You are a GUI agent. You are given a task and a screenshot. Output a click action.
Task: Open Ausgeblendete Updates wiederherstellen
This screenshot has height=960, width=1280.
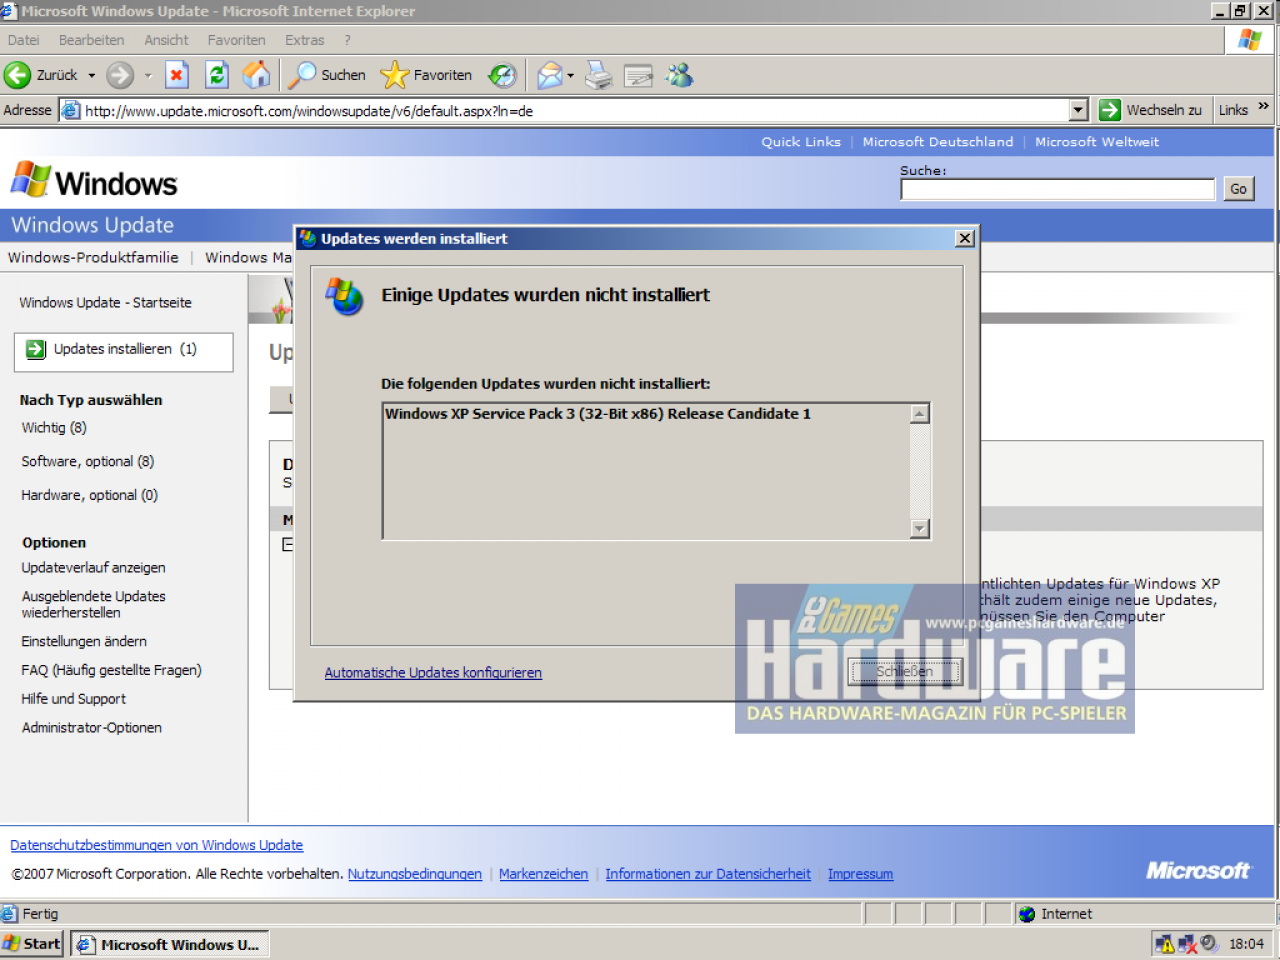(94, 604)
